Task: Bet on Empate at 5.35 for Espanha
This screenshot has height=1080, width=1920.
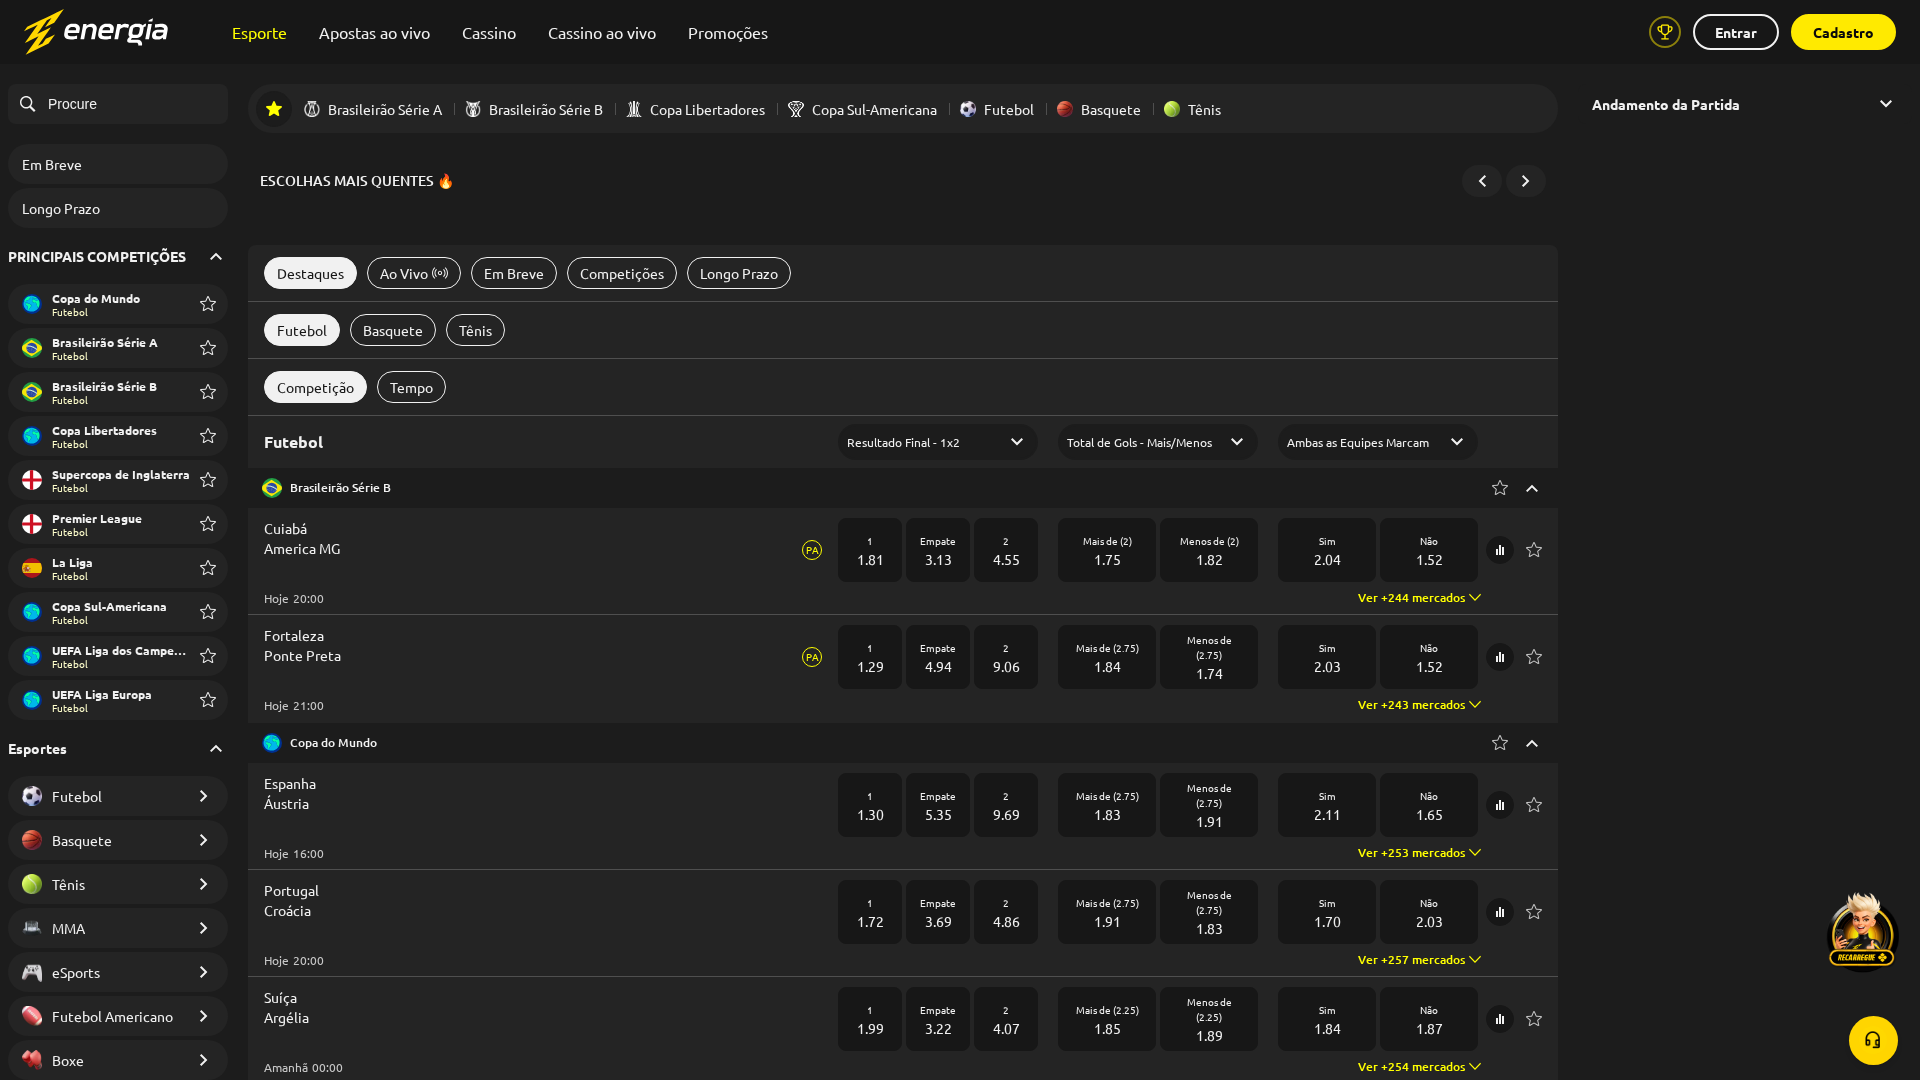Action: click(x=938, y=805)
